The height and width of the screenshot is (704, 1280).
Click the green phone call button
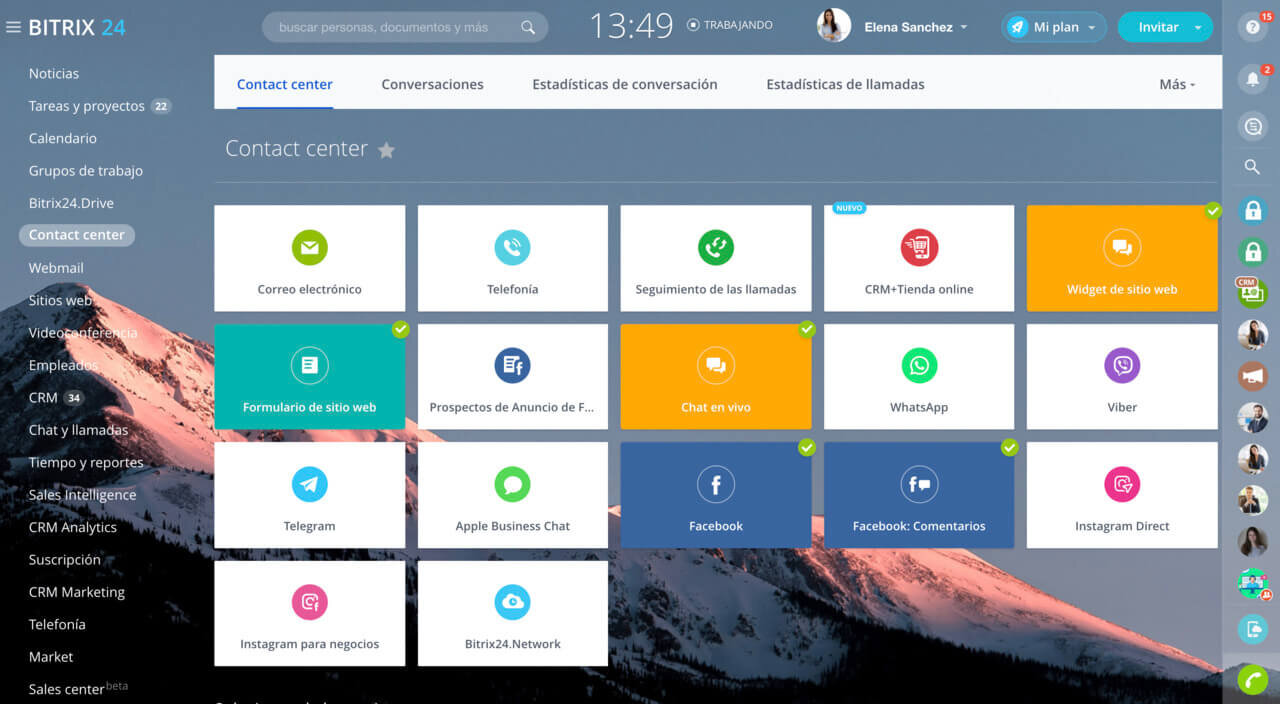pos(1251,680)
